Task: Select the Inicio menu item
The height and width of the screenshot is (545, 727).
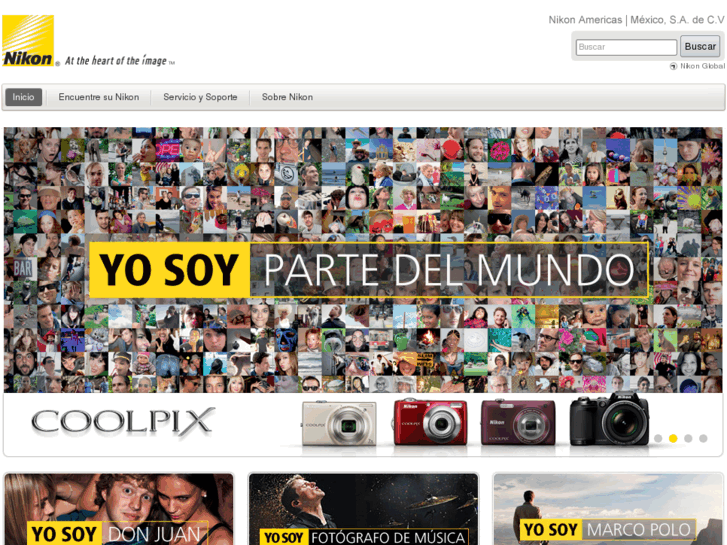Action: click(23, 97)
